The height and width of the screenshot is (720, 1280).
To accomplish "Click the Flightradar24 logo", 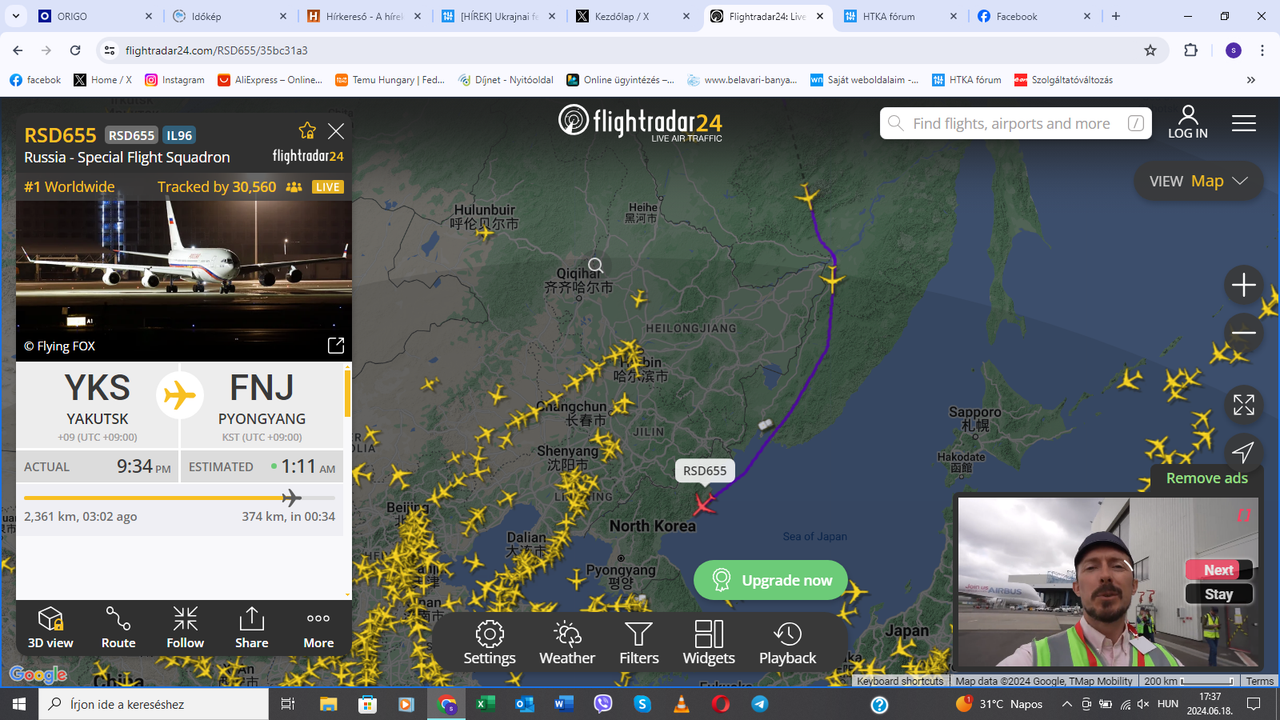I will coord(640,123).
